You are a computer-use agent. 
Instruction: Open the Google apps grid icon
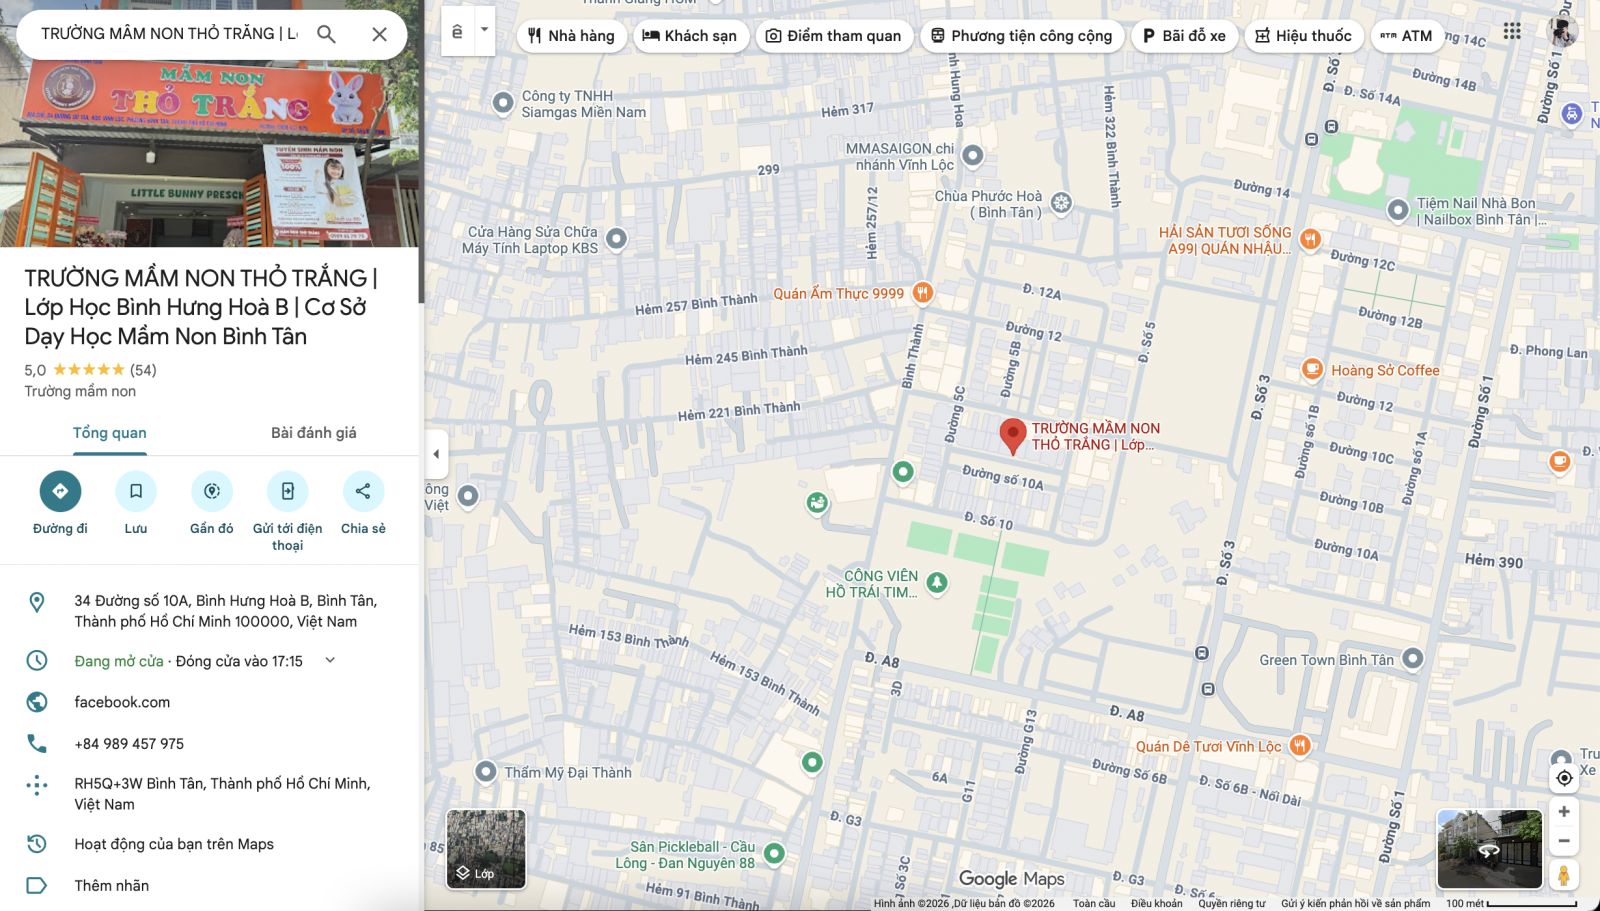[x=1512, y=31]
